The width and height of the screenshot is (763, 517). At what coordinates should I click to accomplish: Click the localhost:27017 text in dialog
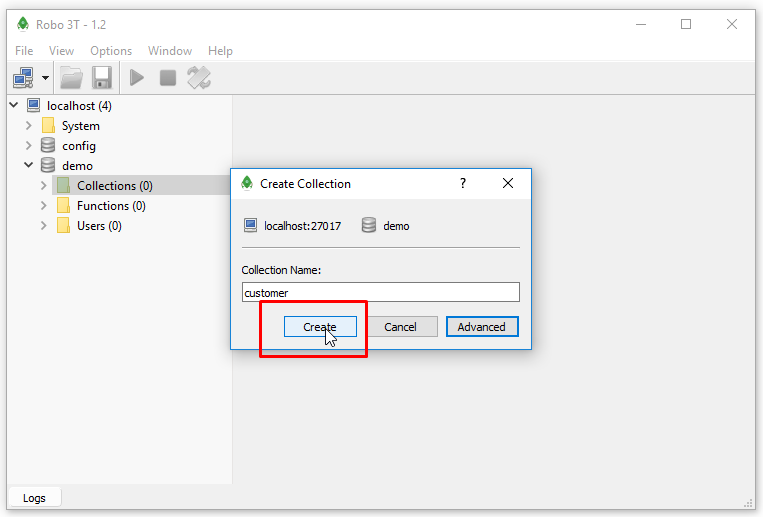coord(303,226)
